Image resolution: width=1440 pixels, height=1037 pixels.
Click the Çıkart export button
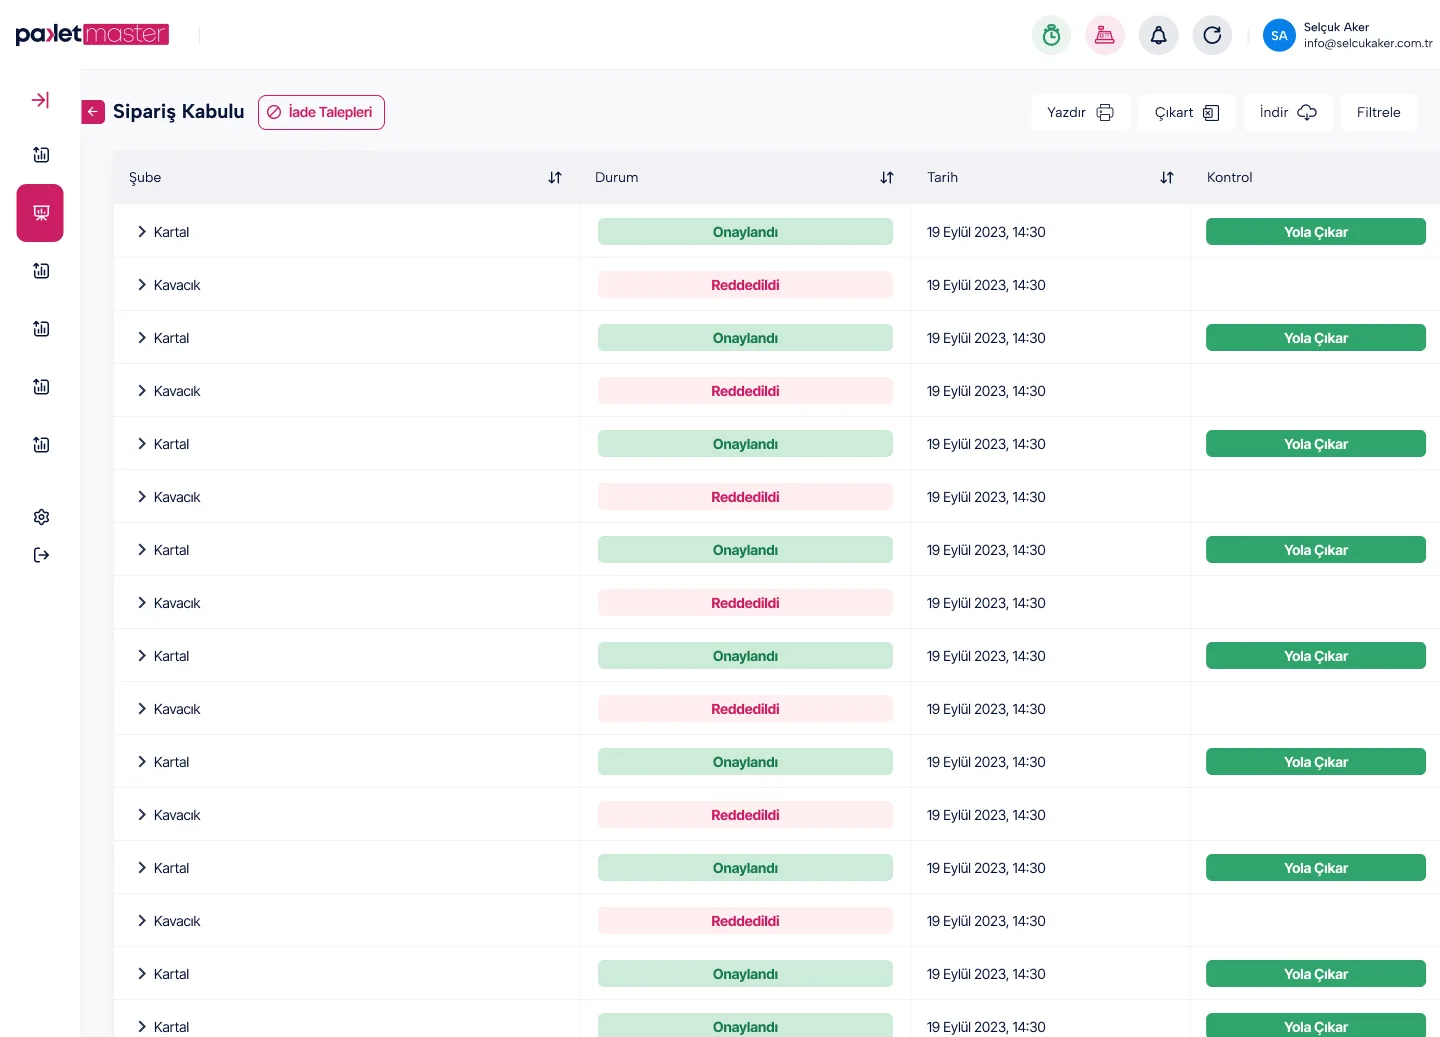pyautogui.click(x=1187, y=112)
